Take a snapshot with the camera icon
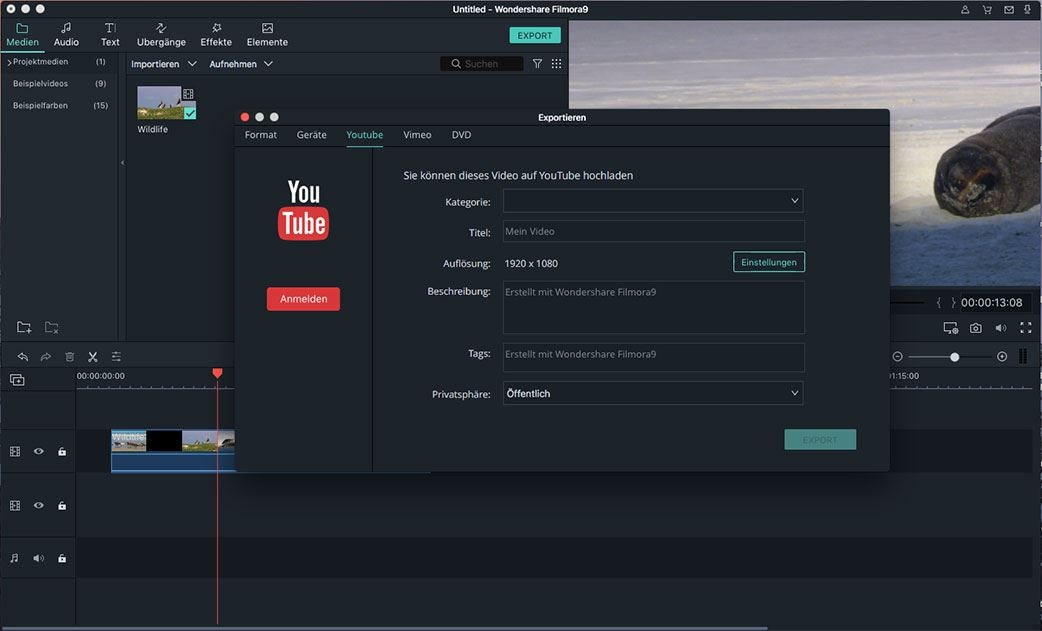 click(x=976, y=328)
